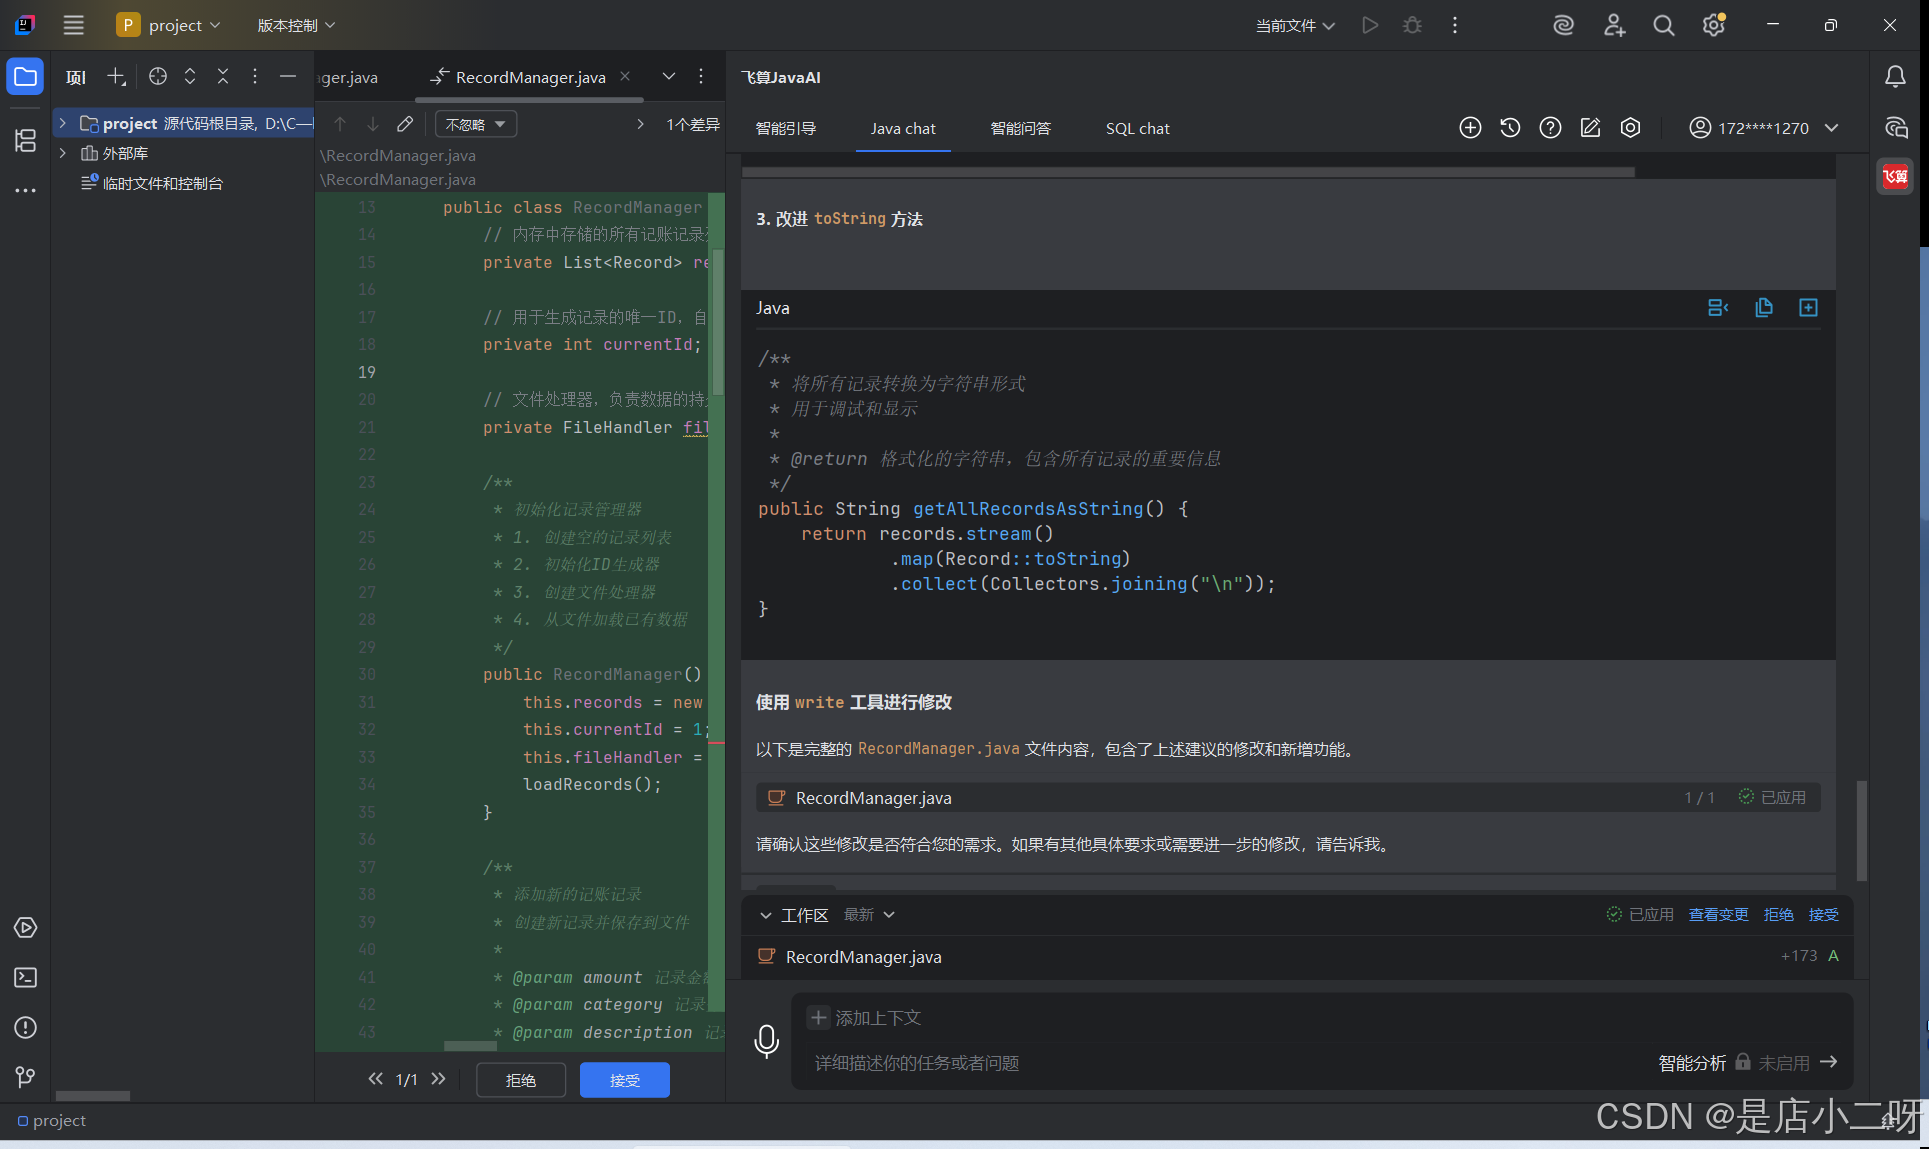Viewport: 1929px width, 1149px height.
Task: Open the help question mark icon
Action: click(1550, 127)
